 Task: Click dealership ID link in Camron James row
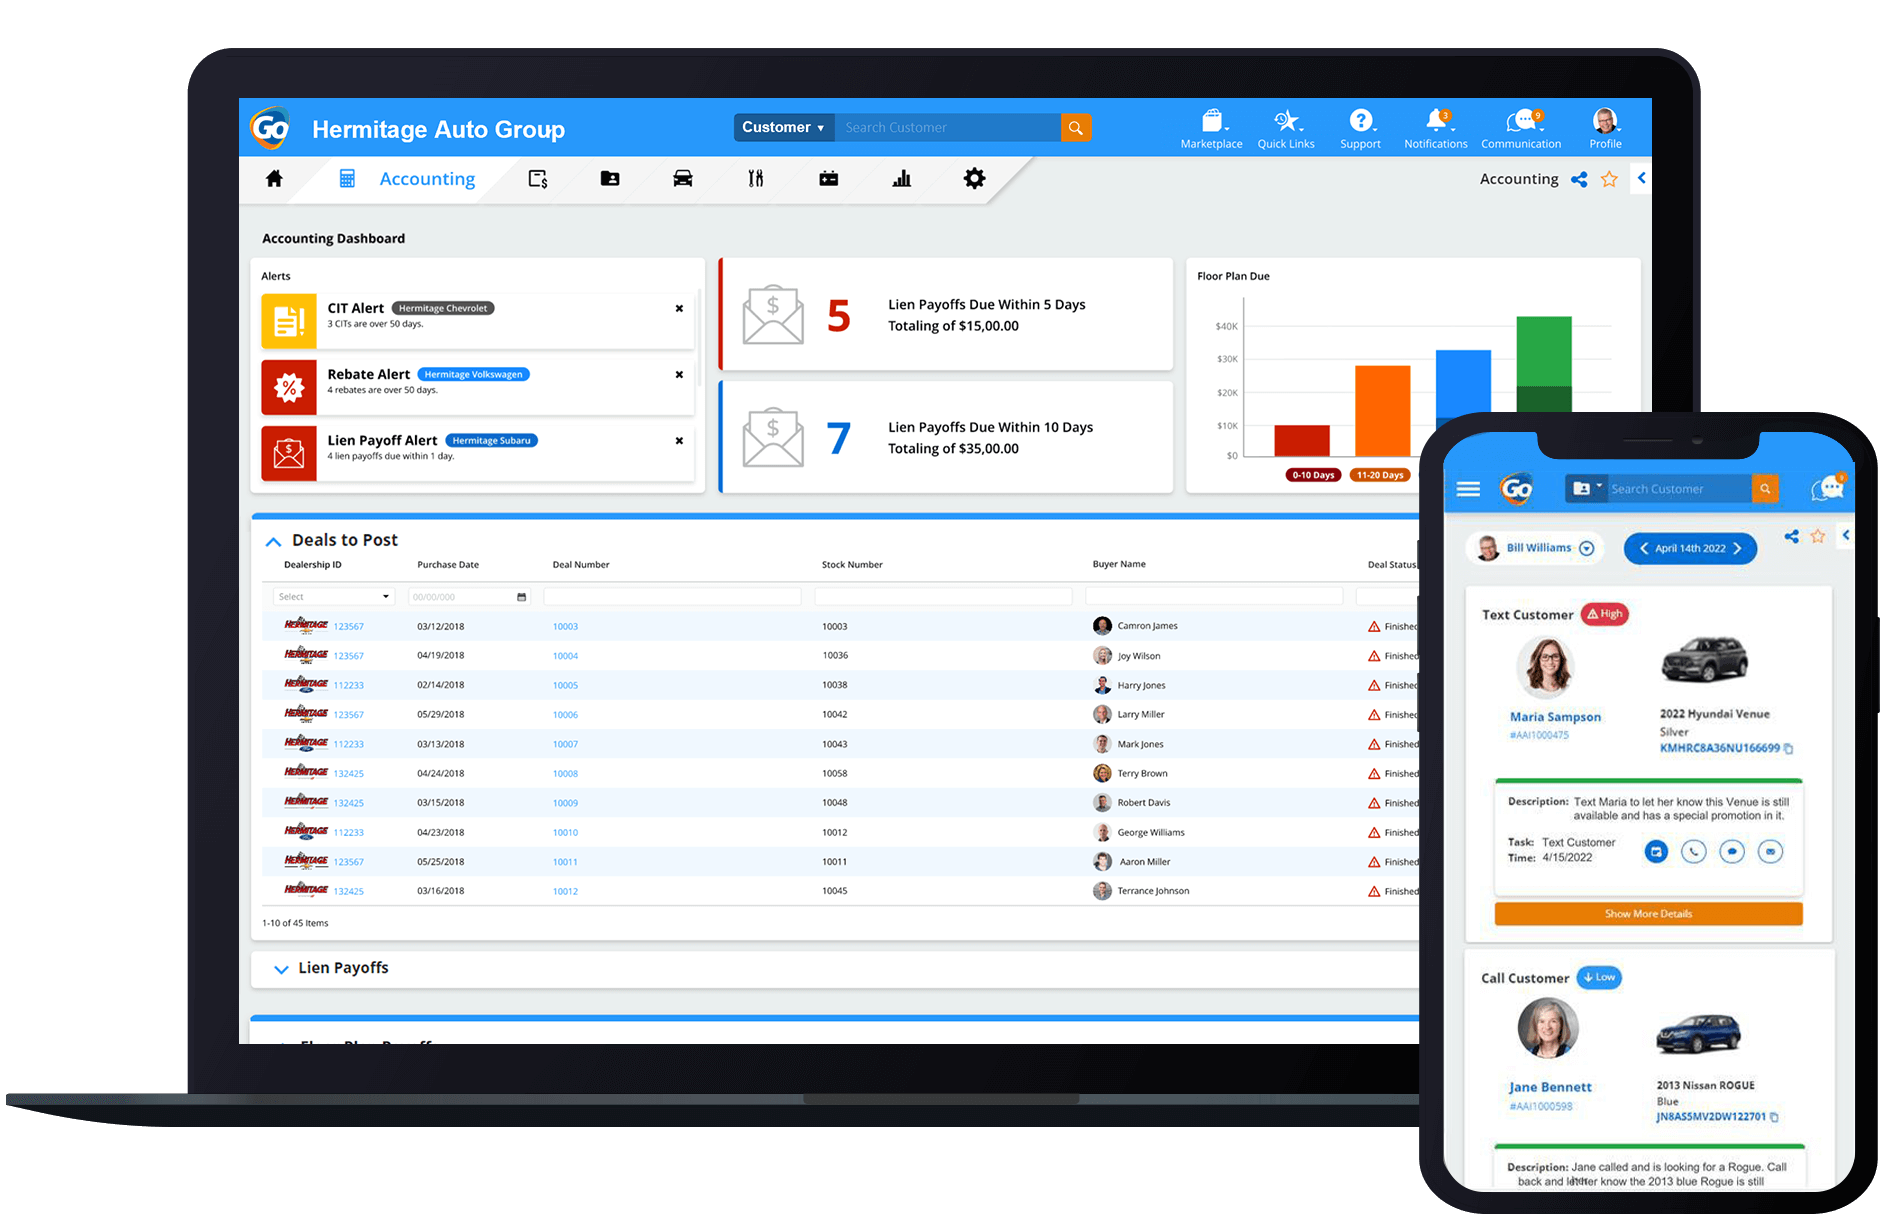click(x=349, y=627)
